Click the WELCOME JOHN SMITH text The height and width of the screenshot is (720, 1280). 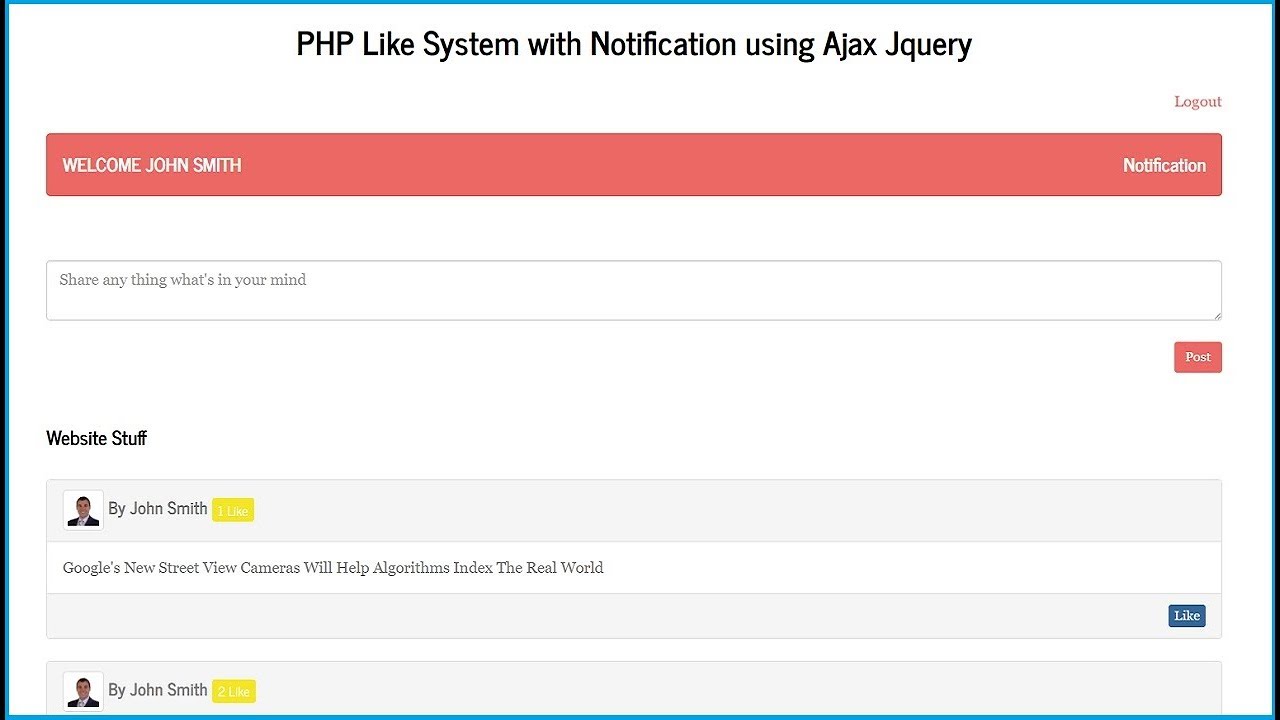pyautogui.click(x=152, y=165)
